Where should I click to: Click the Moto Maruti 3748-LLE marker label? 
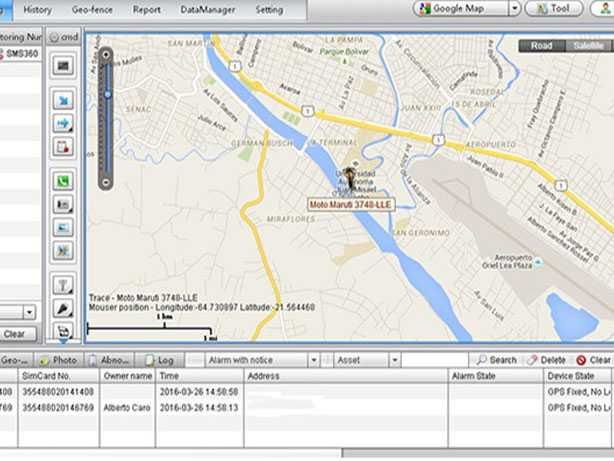coord(351,205)
